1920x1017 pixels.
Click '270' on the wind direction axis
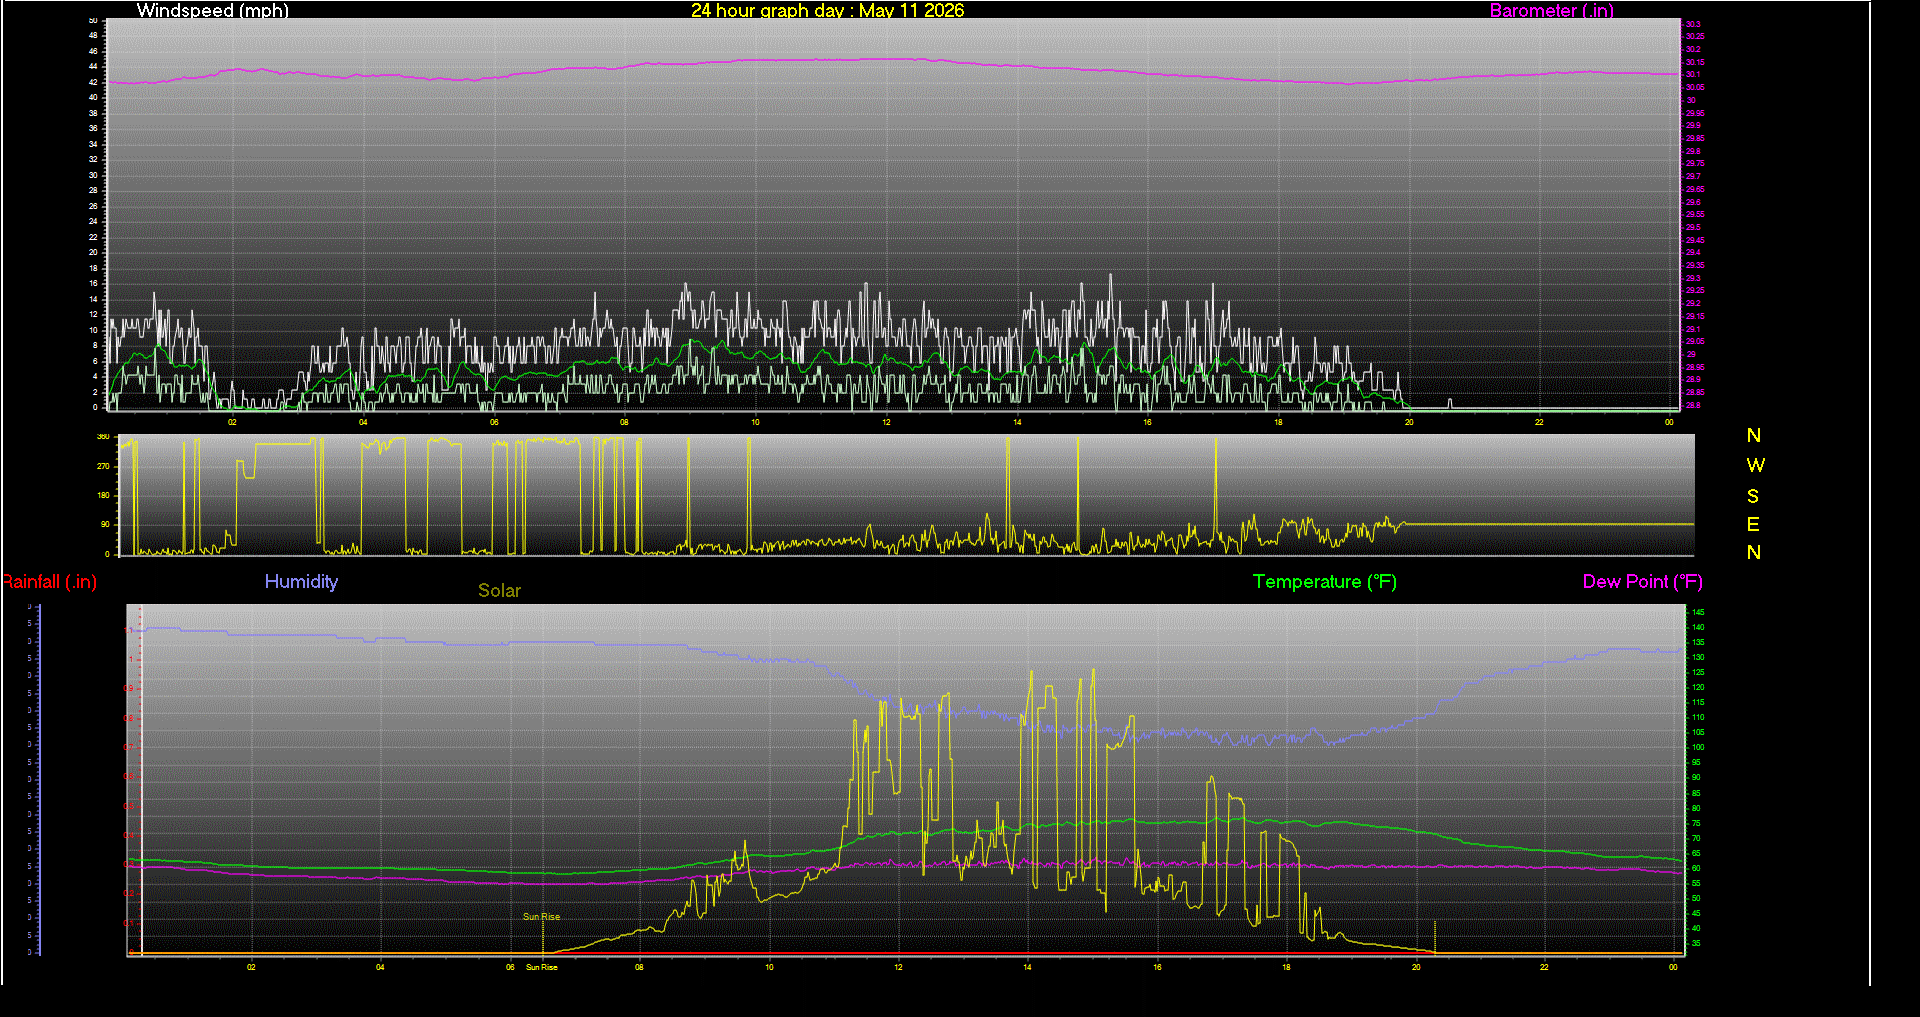pyautogui.click(x=103, y=466)
